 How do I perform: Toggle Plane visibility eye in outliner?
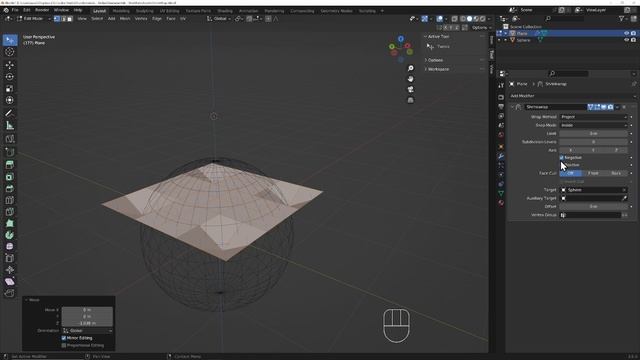point(627,33)
